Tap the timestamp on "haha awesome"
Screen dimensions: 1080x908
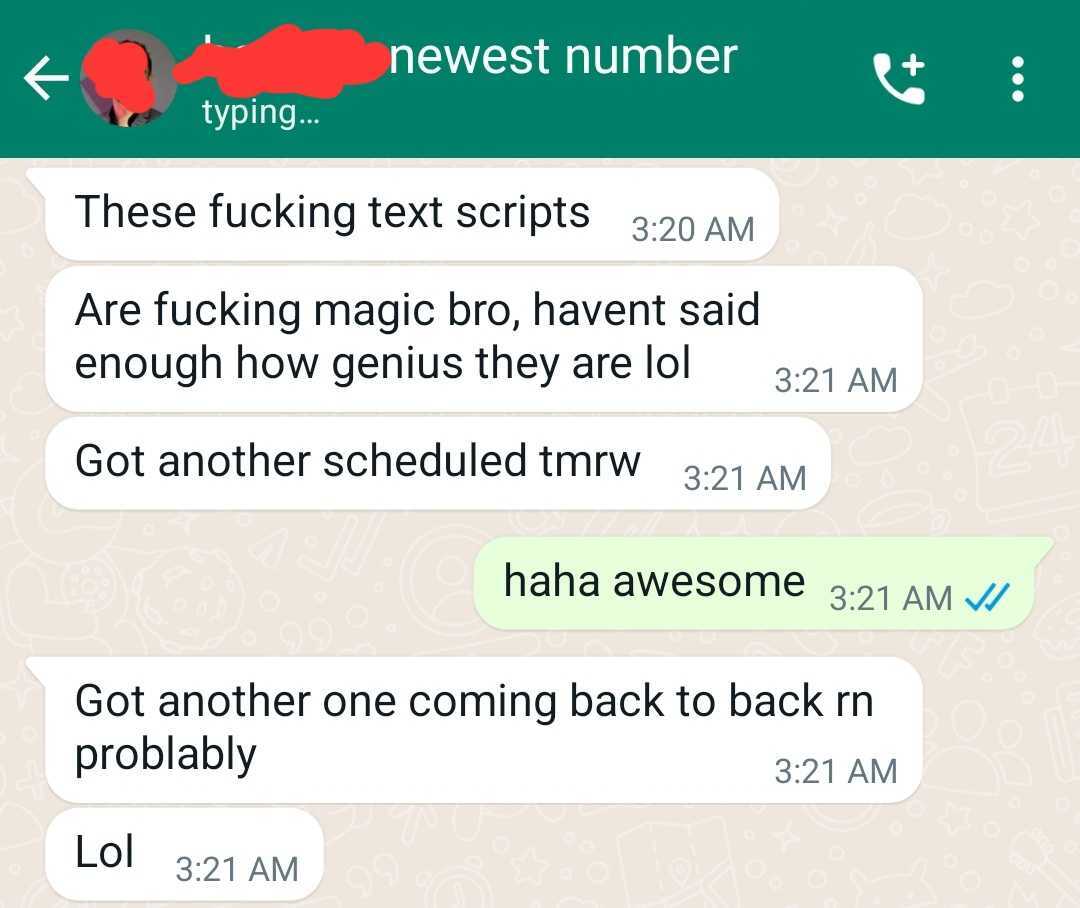tap(891, 597)
